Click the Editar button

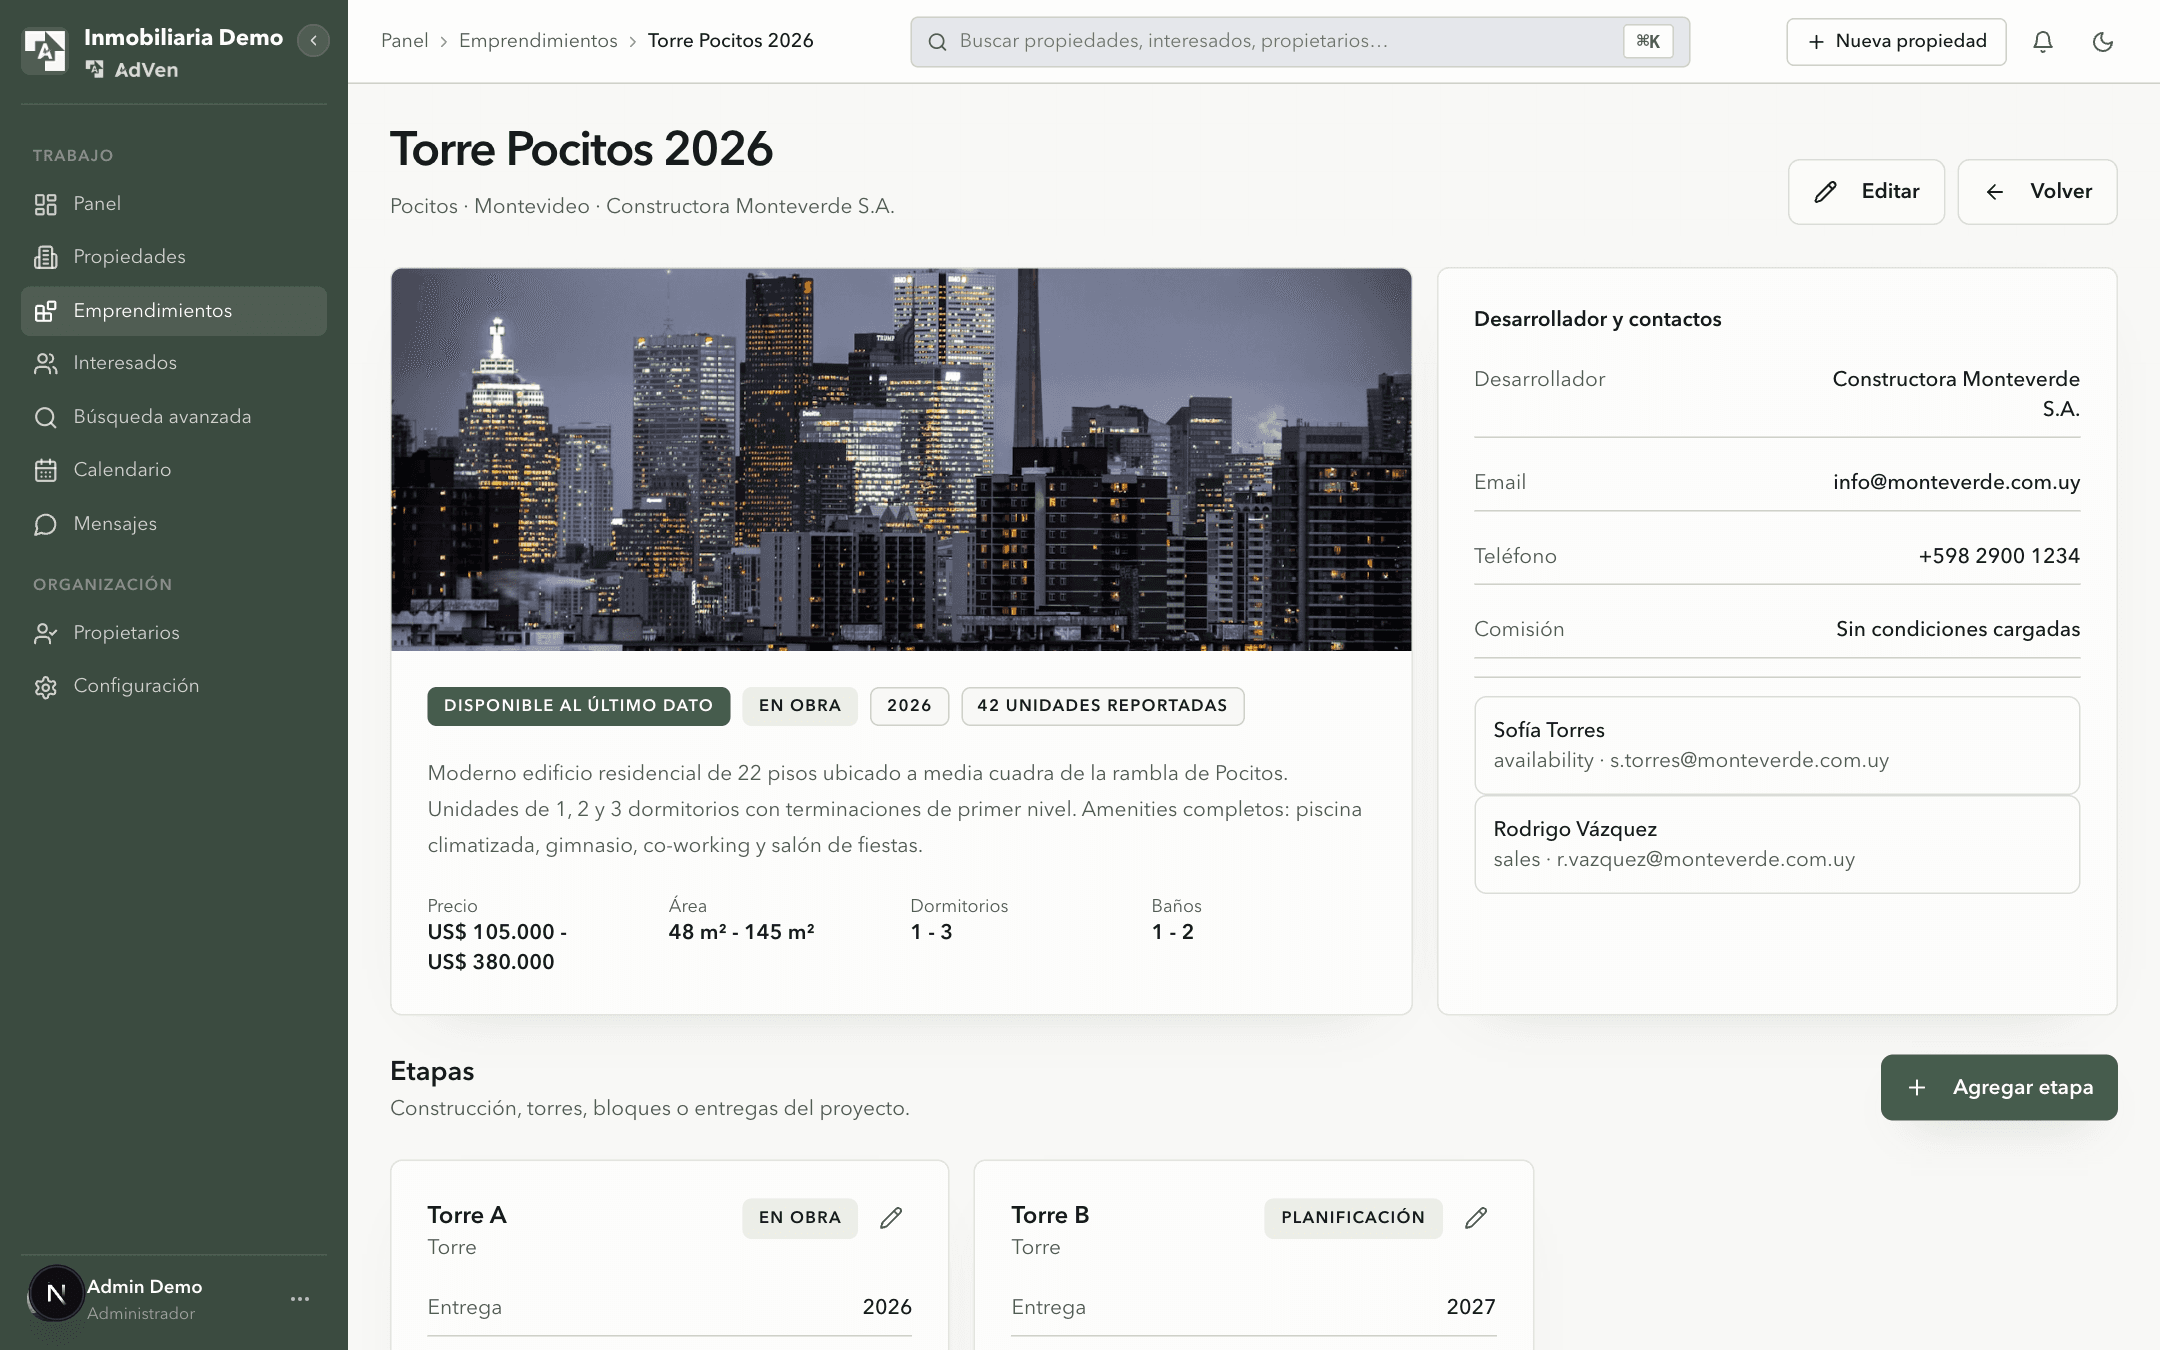click(x=1866, y=191)
